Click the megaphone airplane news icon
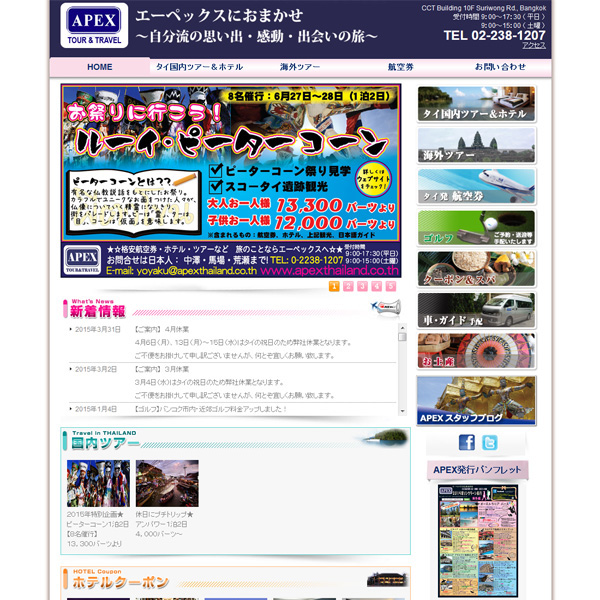 point(386,307)
